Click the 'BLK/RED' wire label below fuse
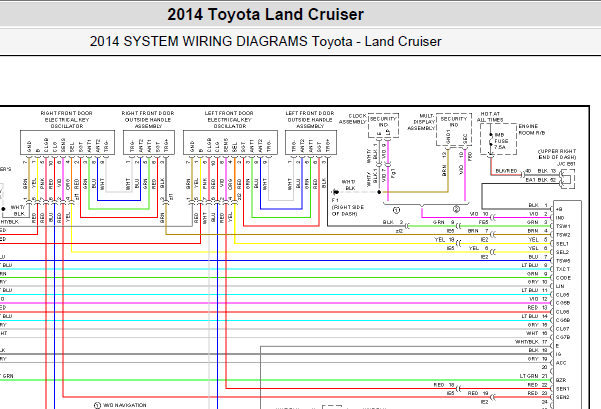The width and height of the screenshot is (601, 409). pyautogui.click(x=506, y=171)
